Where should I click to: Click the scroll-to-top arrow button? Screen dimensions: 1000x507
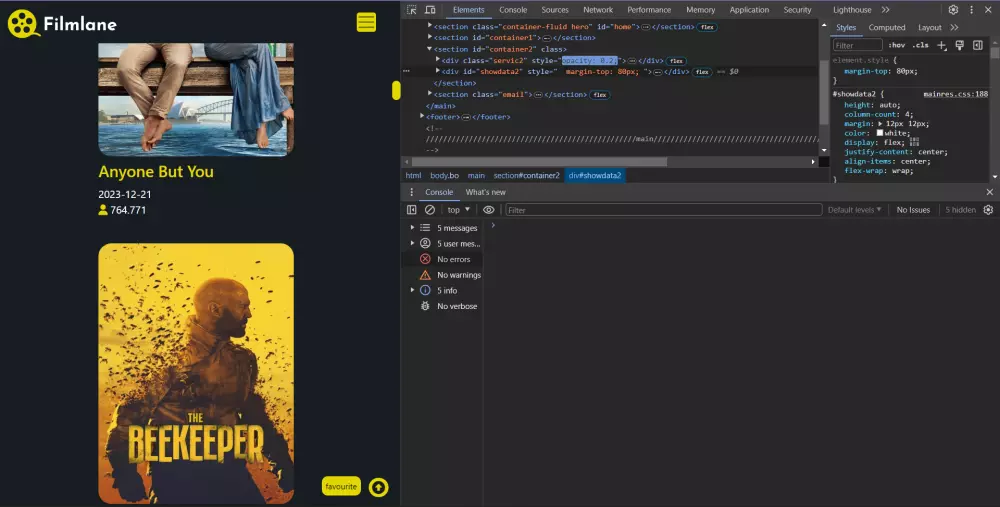378,487
